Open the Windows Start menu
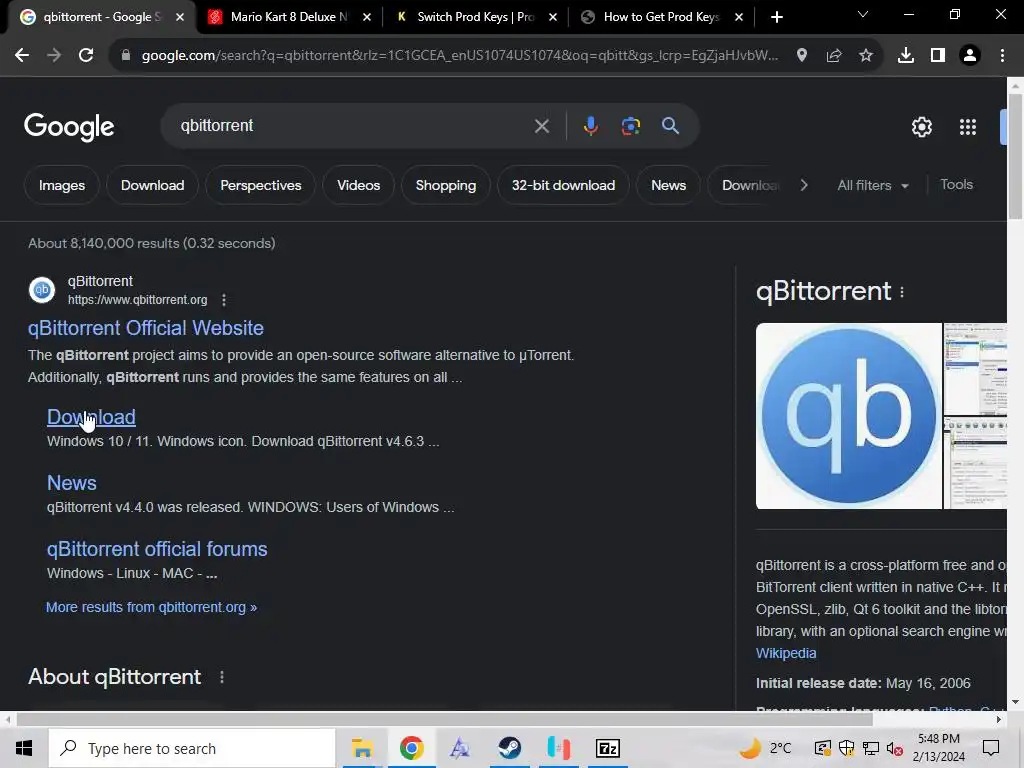Viewport: 1024px width, 768px height. click(24, 748)
